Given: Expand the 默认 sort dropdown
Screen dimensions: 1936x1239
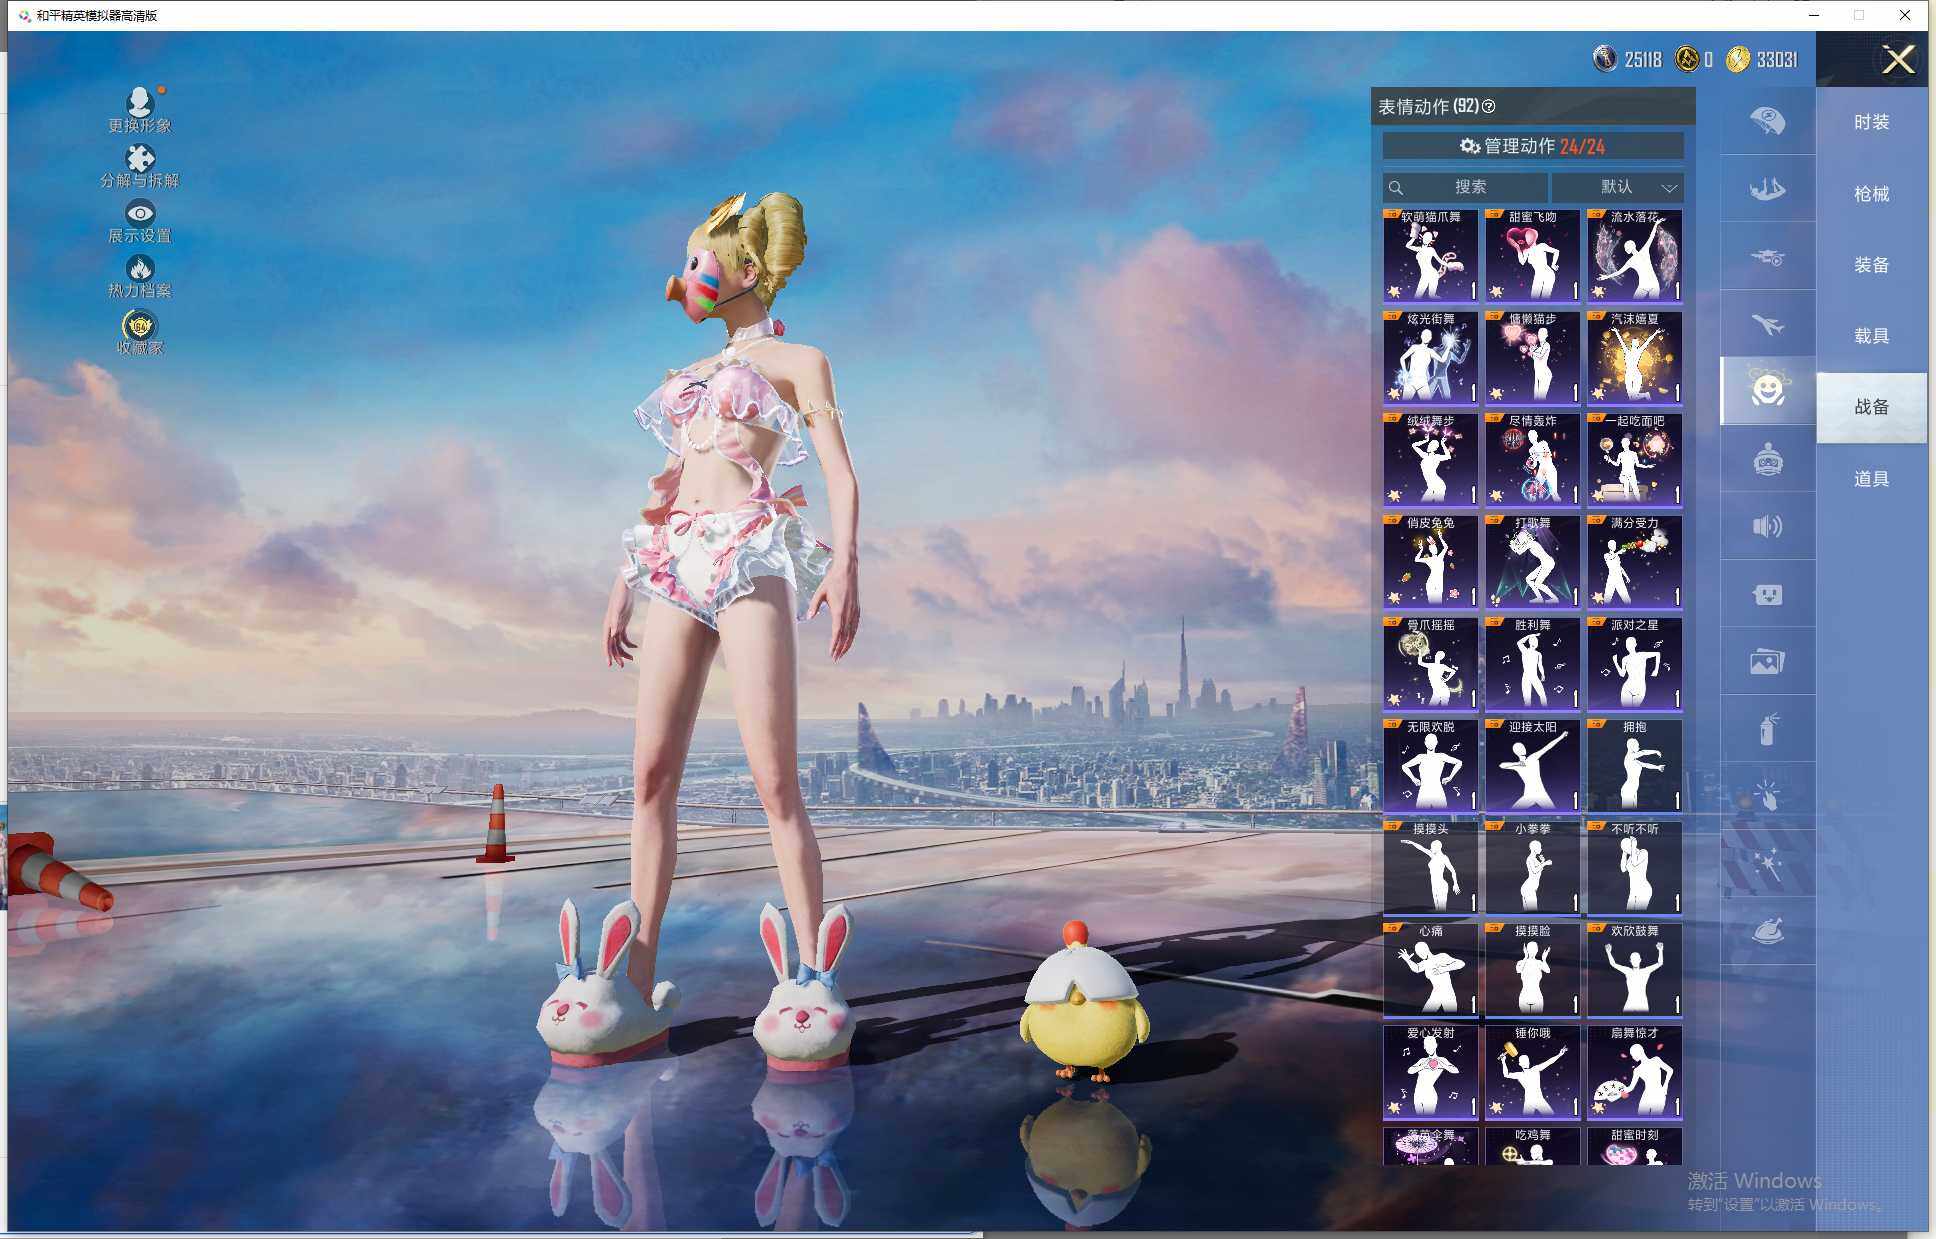Looking at the screenshot, I should coord(1617,187).
